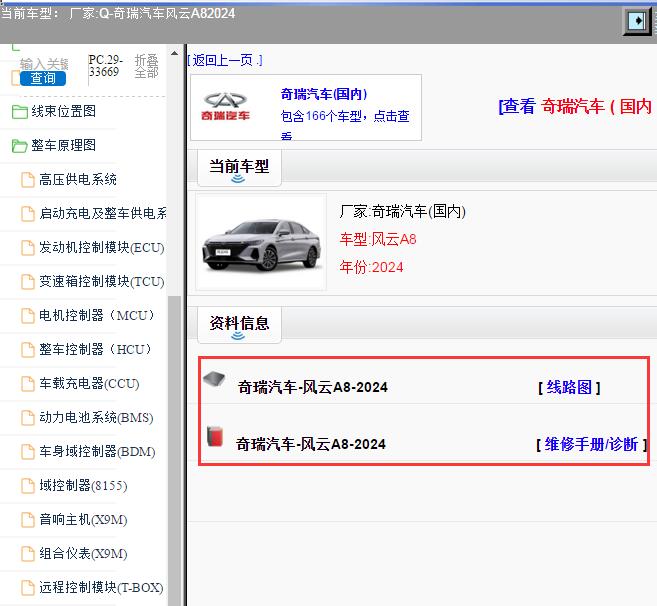Click the document icon beside 车载充电器(CCU)
657x606 pixels.
click(x=28, y=383)
